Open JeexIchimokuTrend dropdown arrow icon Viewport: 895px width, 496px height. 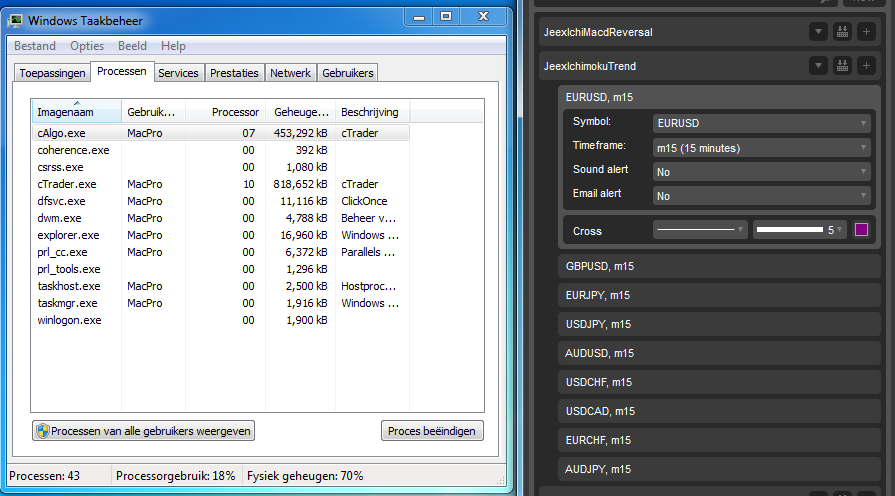(x=818, y=66)
